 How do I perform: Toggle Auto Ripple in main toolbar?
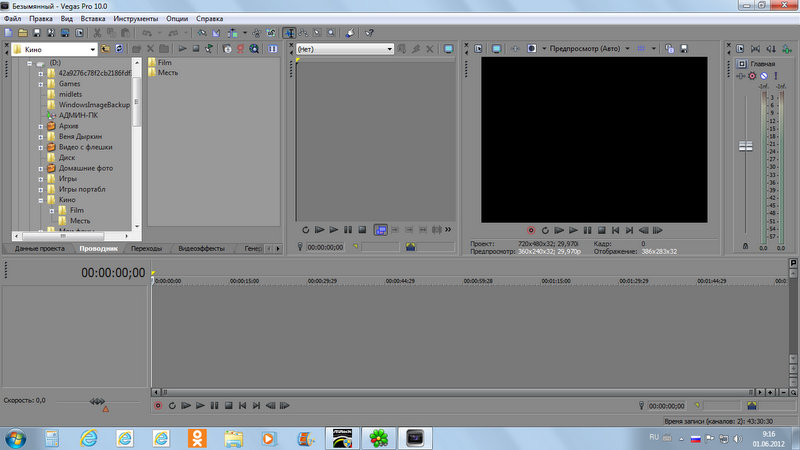233,33
